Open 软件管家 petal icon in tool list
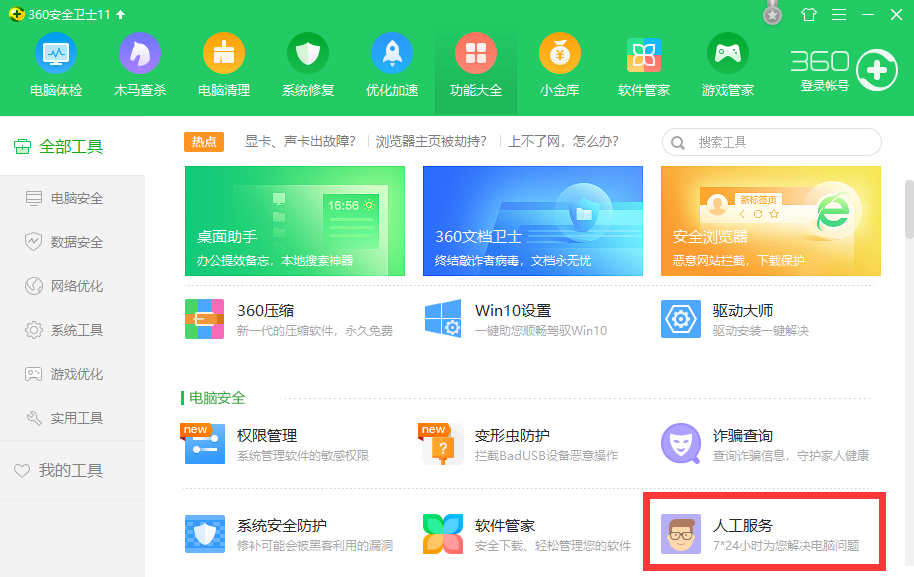914x577 pixels. [443, 534]
